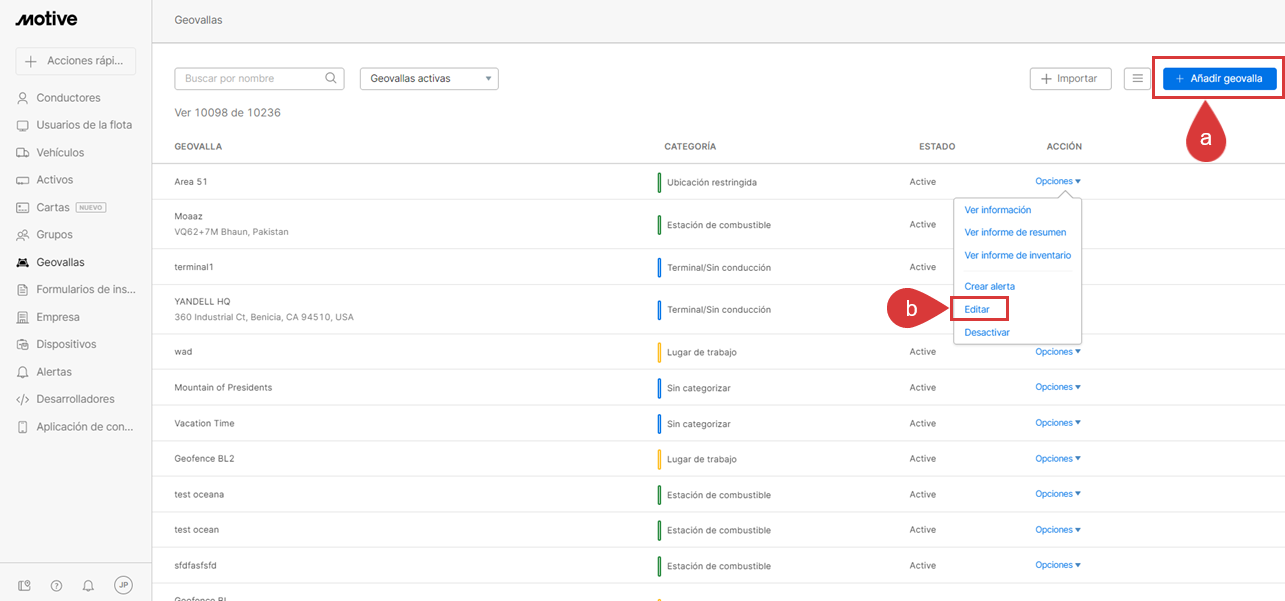Click the GEOVALLA column header
Screen dimensions: 1285x601
click(x=198, y=147)
